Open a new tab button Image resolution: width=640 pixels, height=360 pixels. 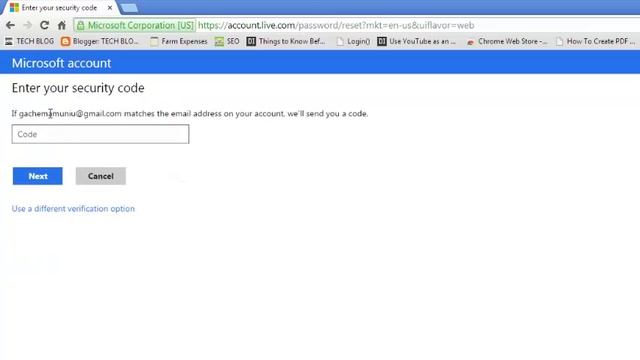coord(129,8)
